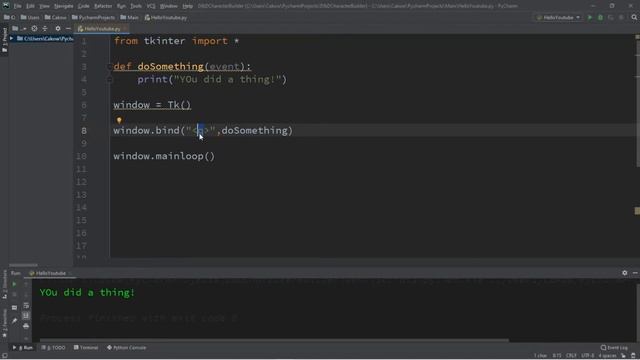Click the tool windows quick-access icon bottom-left

(x=4, y=356)
